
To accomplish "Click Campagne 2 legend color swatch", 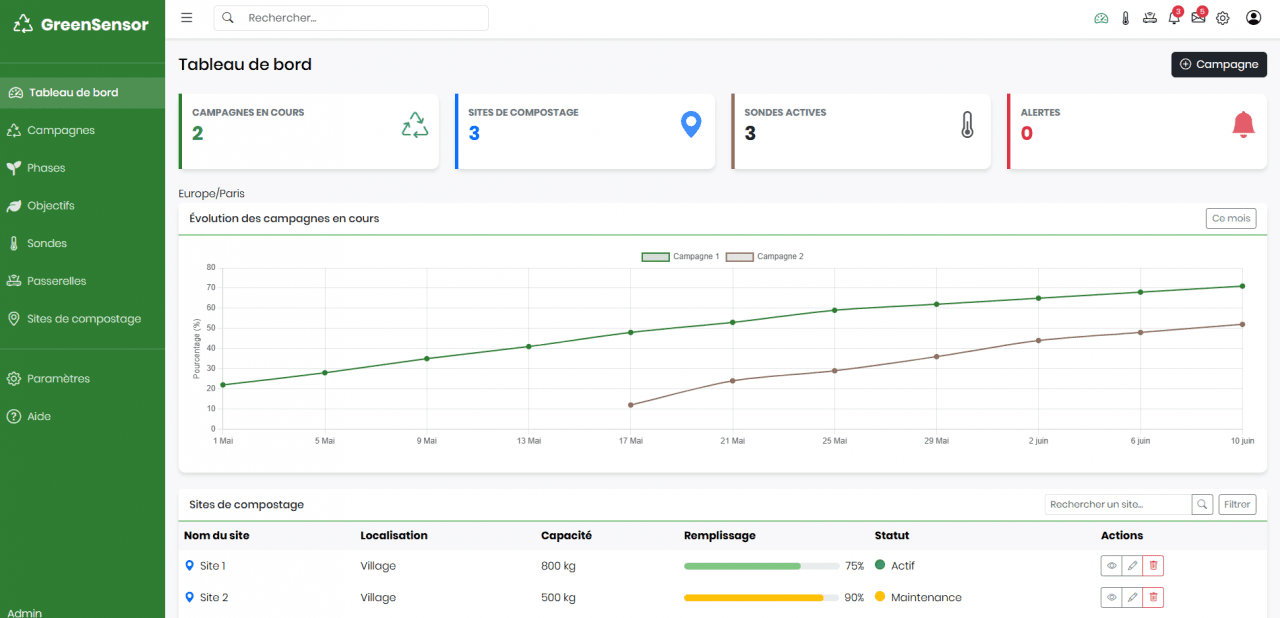I will (739, 257).
